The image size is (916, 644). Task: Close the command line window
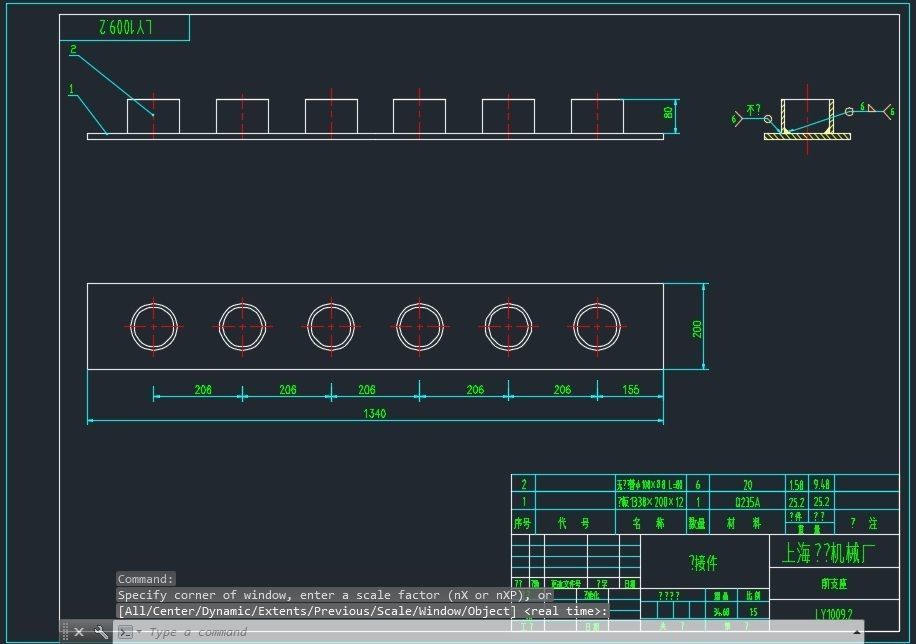tap(79, 632)
